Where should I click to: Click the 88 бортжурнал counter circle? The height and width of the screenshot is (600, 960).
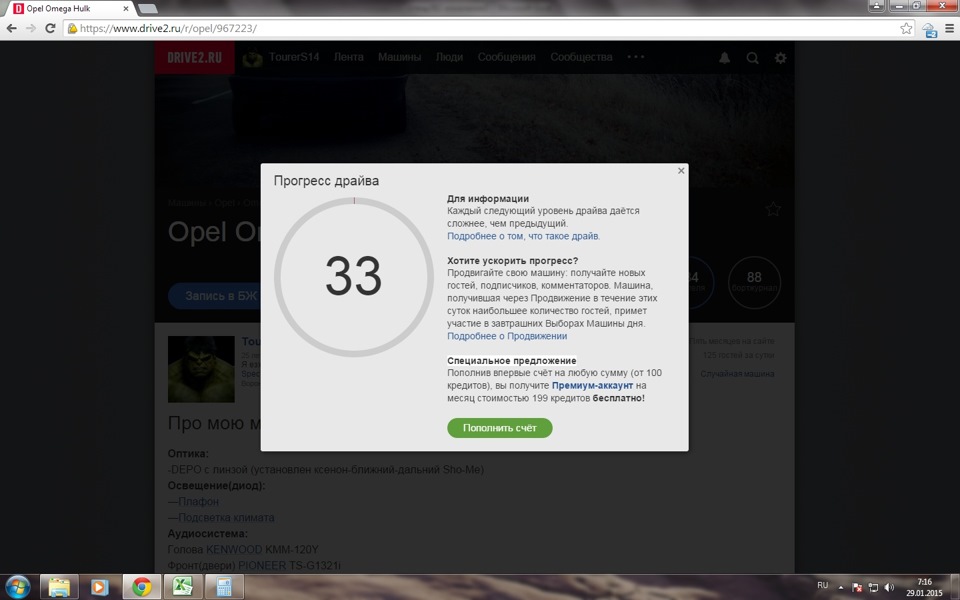(x=754, y=282)
